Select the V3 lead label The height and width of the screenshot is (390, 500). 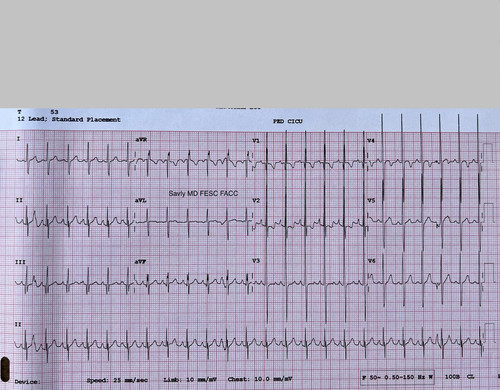tap(256, 261)
